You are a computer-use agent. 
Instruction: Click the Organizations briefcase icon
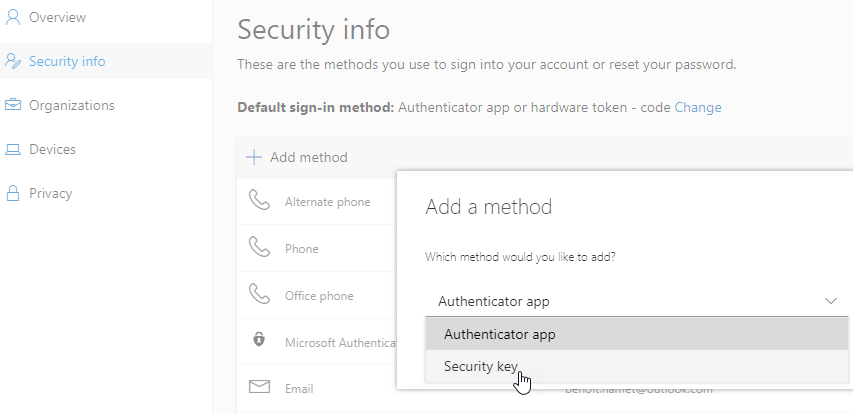13,105
